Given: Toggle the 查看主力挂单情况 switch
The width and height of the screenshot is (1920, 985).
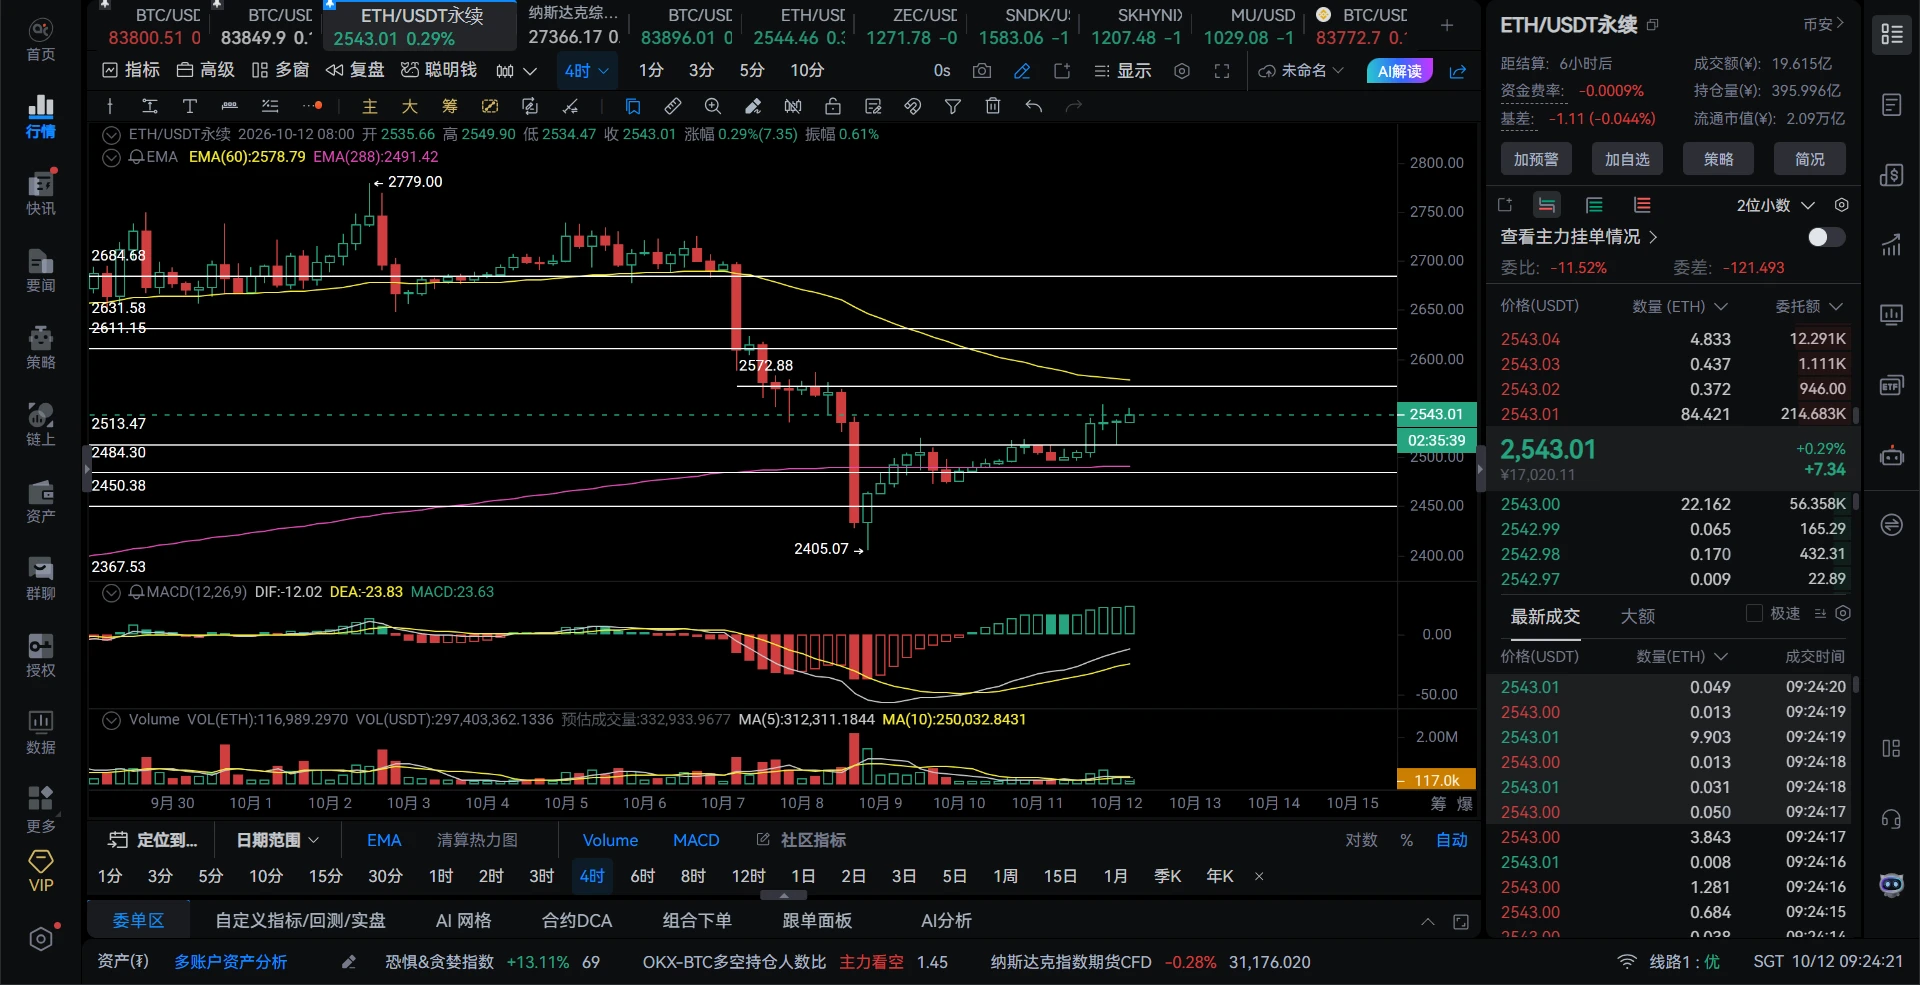Looking at the screenshot, I should (x=1826, y=237).
